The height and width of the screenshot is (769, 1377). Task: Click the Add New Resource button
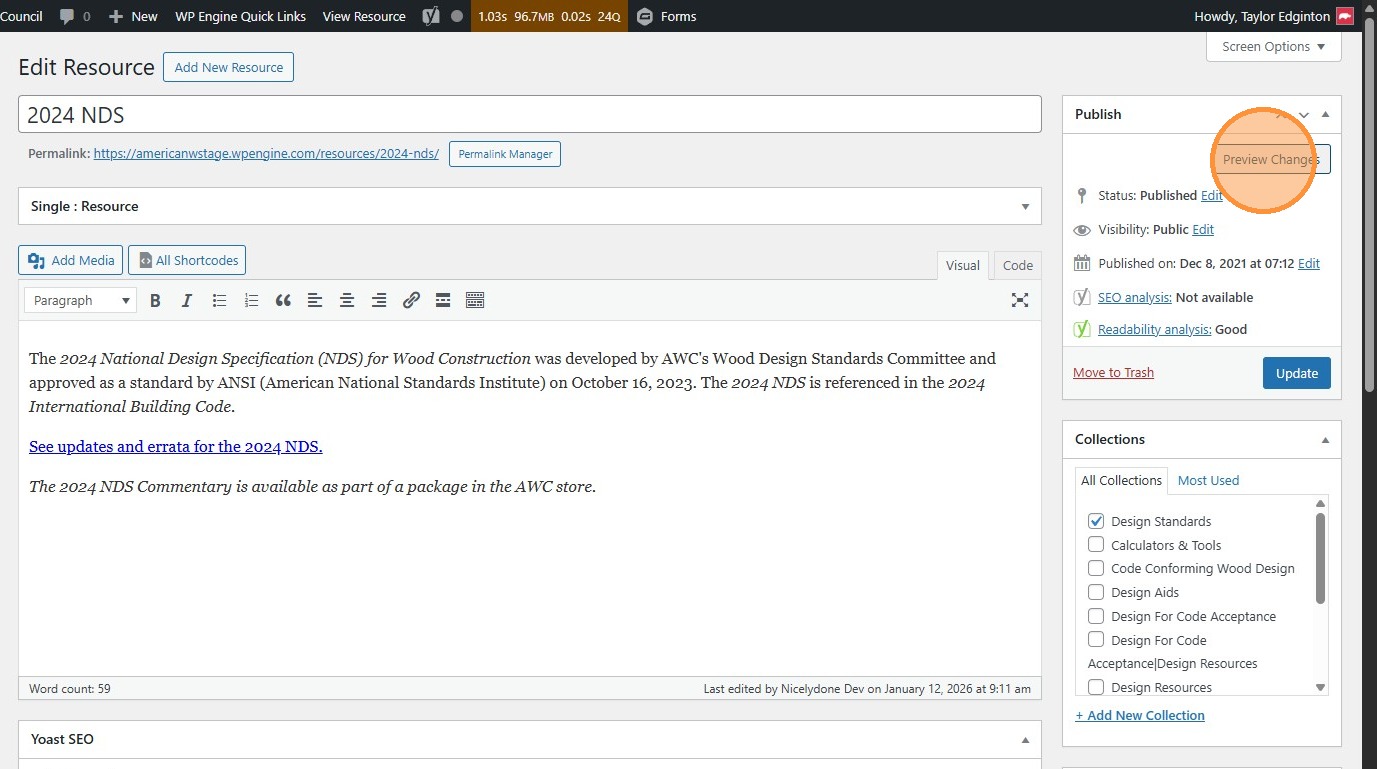click(229, 67)
